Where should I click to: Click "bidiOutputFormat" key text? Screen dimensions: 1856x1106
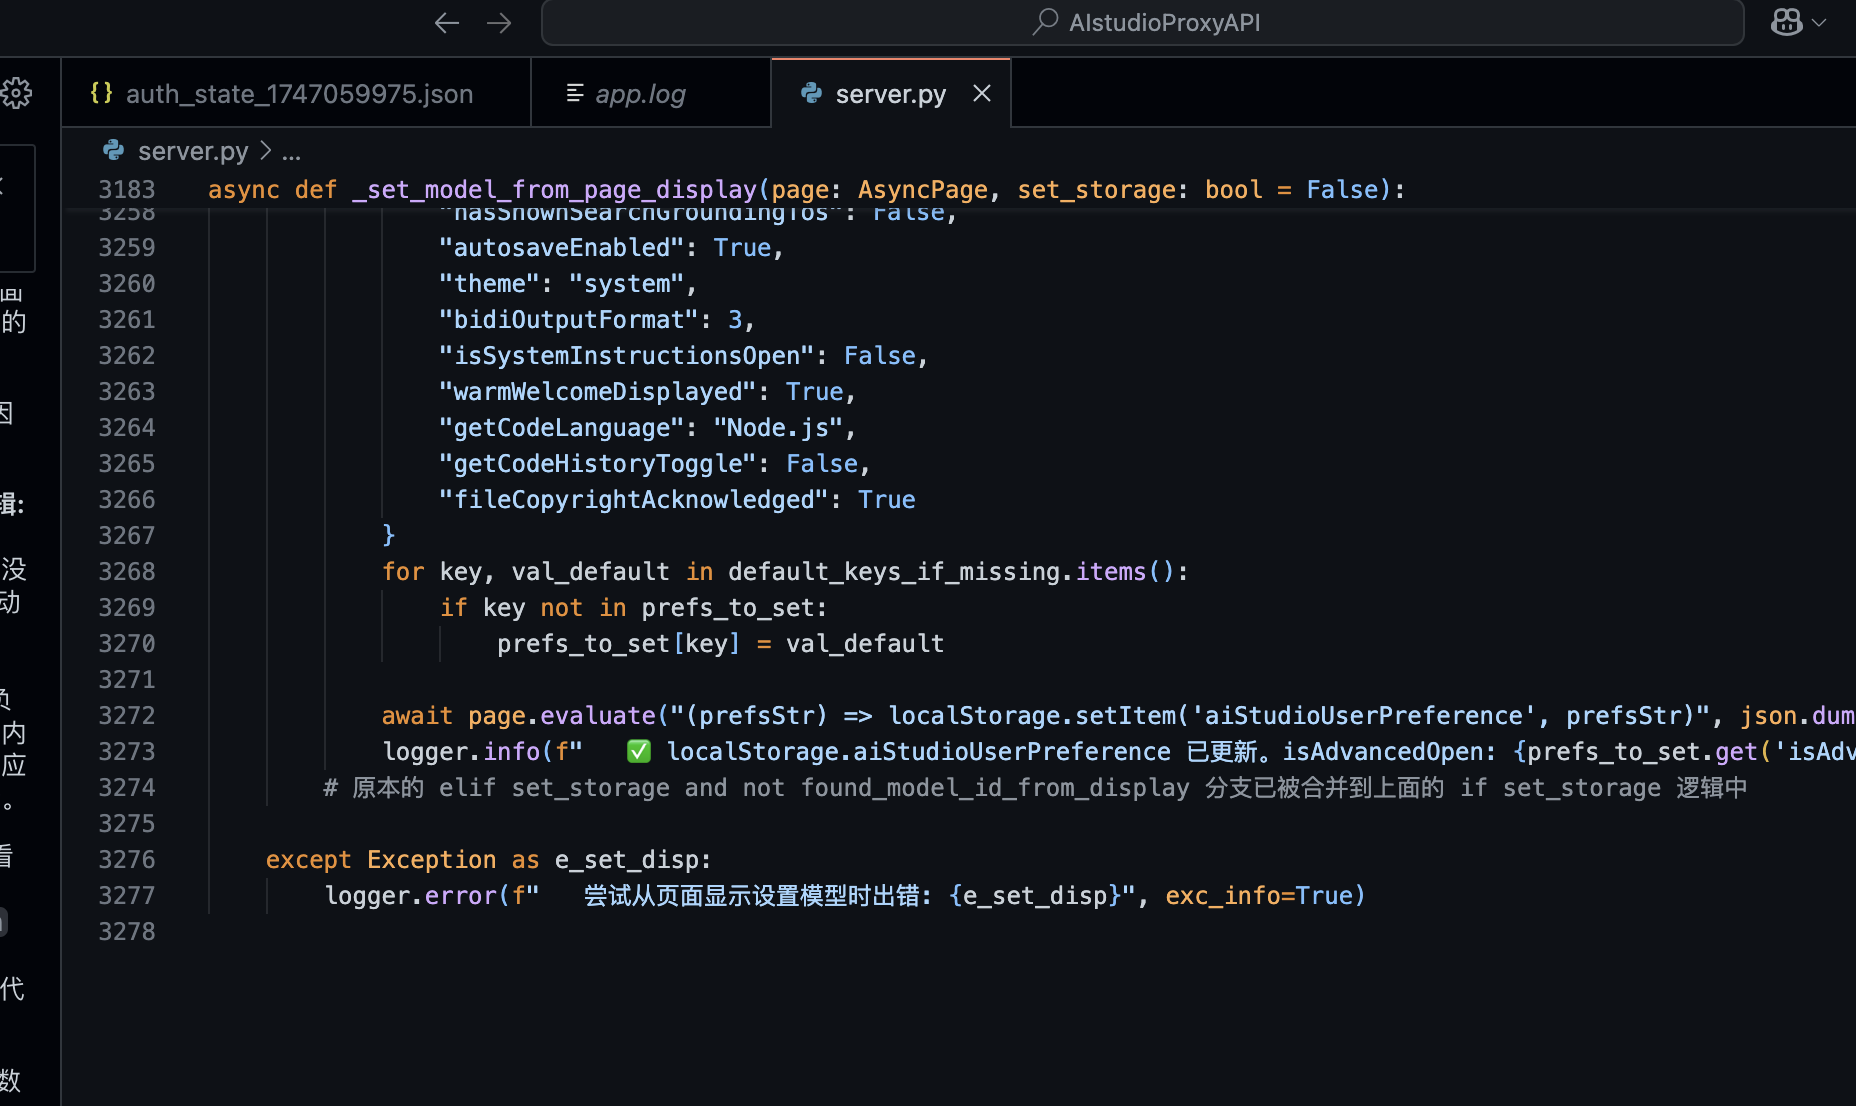(x=569, y=320)
